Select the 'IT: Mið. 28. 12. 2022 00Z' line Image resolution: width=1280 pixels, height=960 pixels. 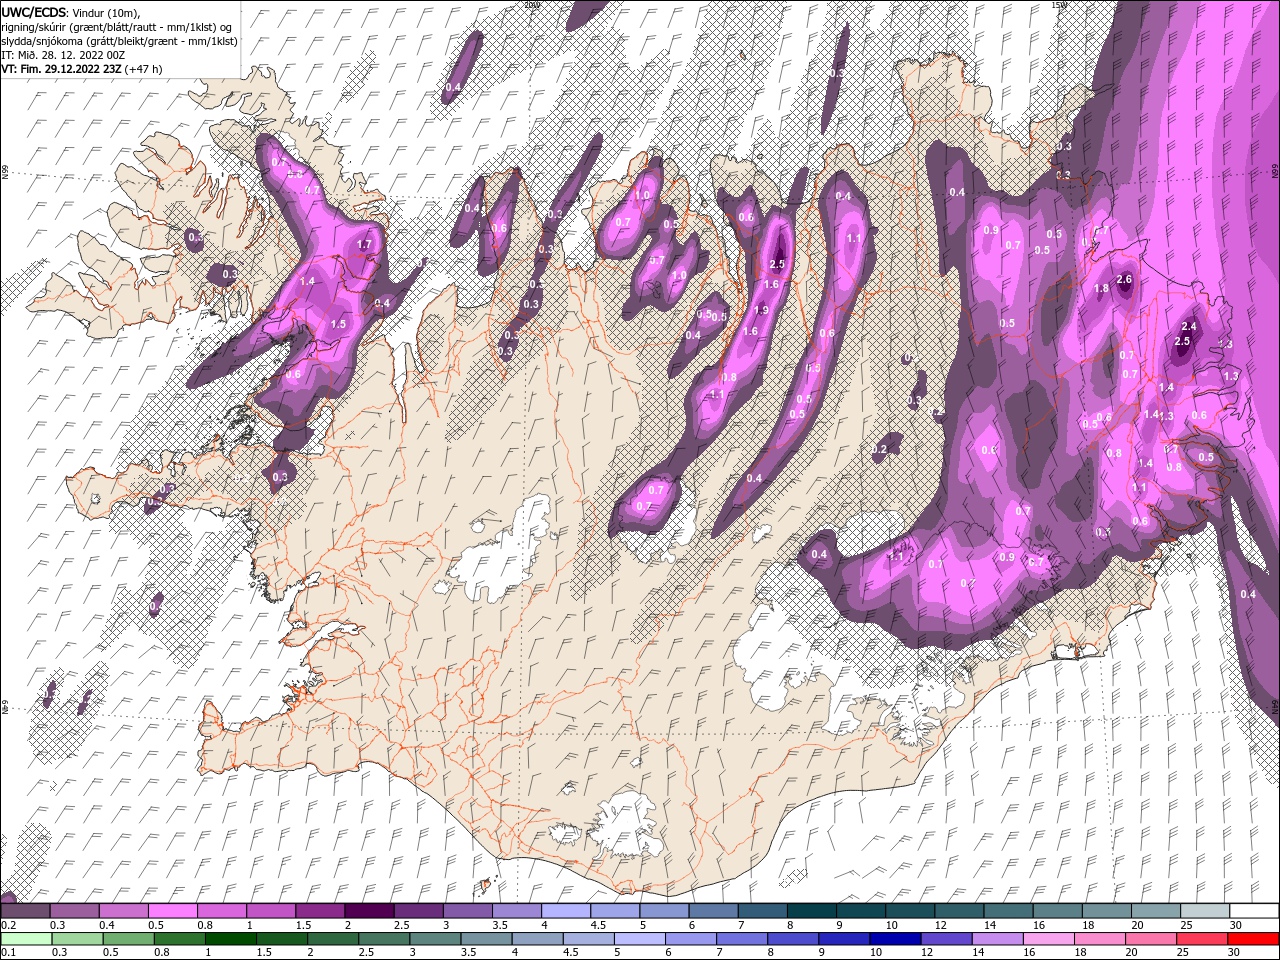(x=63, y=55)
